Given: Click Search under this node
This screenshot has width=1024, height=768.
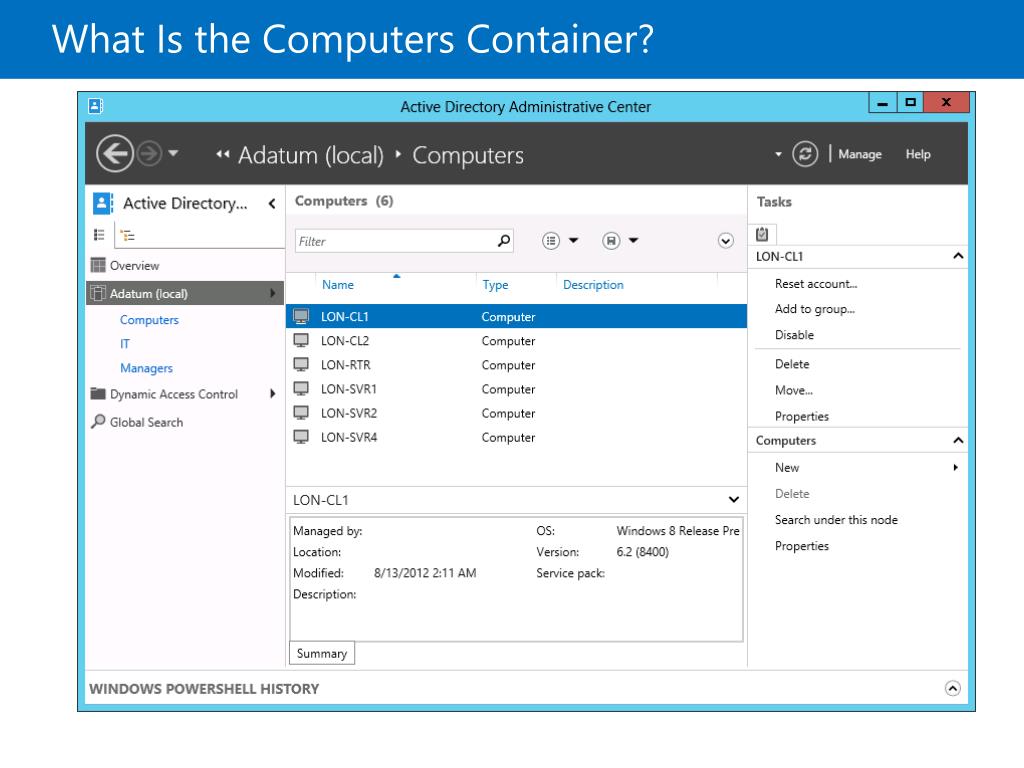Looking at the screenshot, I should 836,520.
